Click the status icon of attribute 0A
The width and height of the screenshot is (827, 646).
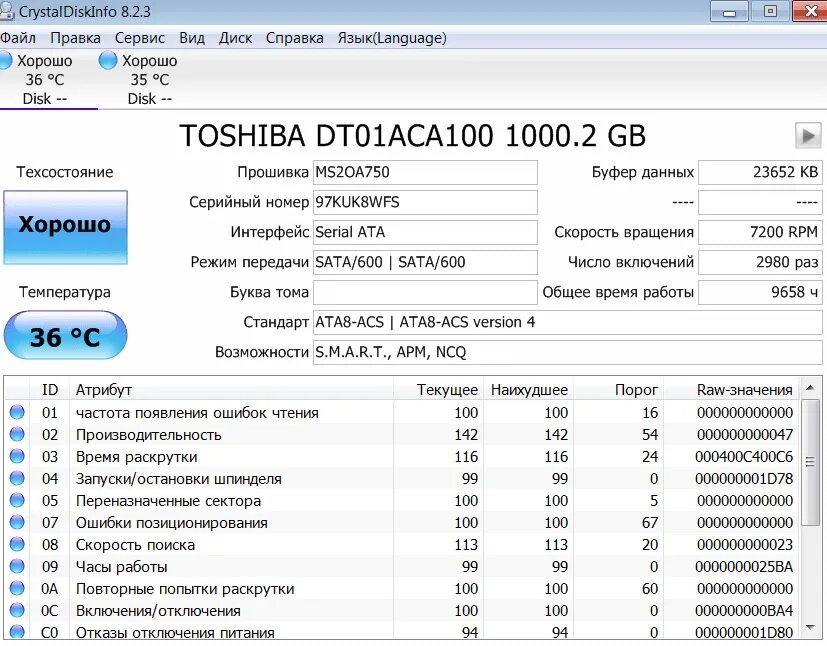tap(17, 589)
